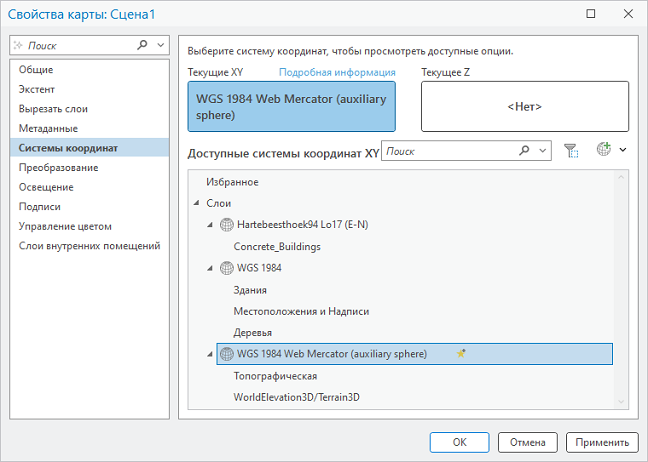
Task: Maximize the Свойства карты dialog
Action: (x=591, y=14)
